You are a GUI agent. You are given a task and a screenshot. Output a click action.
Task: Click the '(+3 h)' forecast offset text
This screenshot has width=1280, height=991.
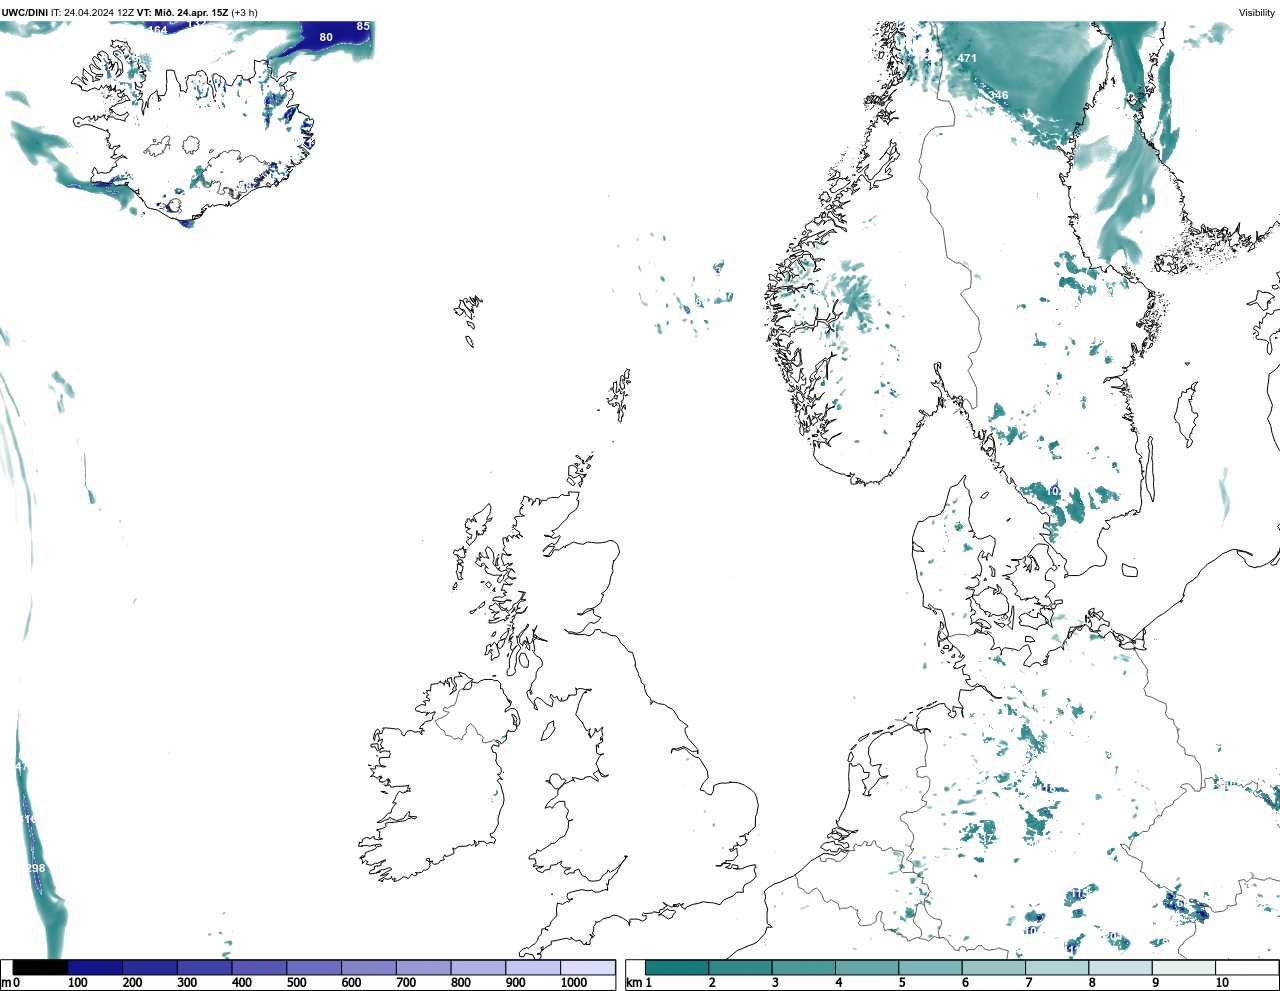coord(244,13)
